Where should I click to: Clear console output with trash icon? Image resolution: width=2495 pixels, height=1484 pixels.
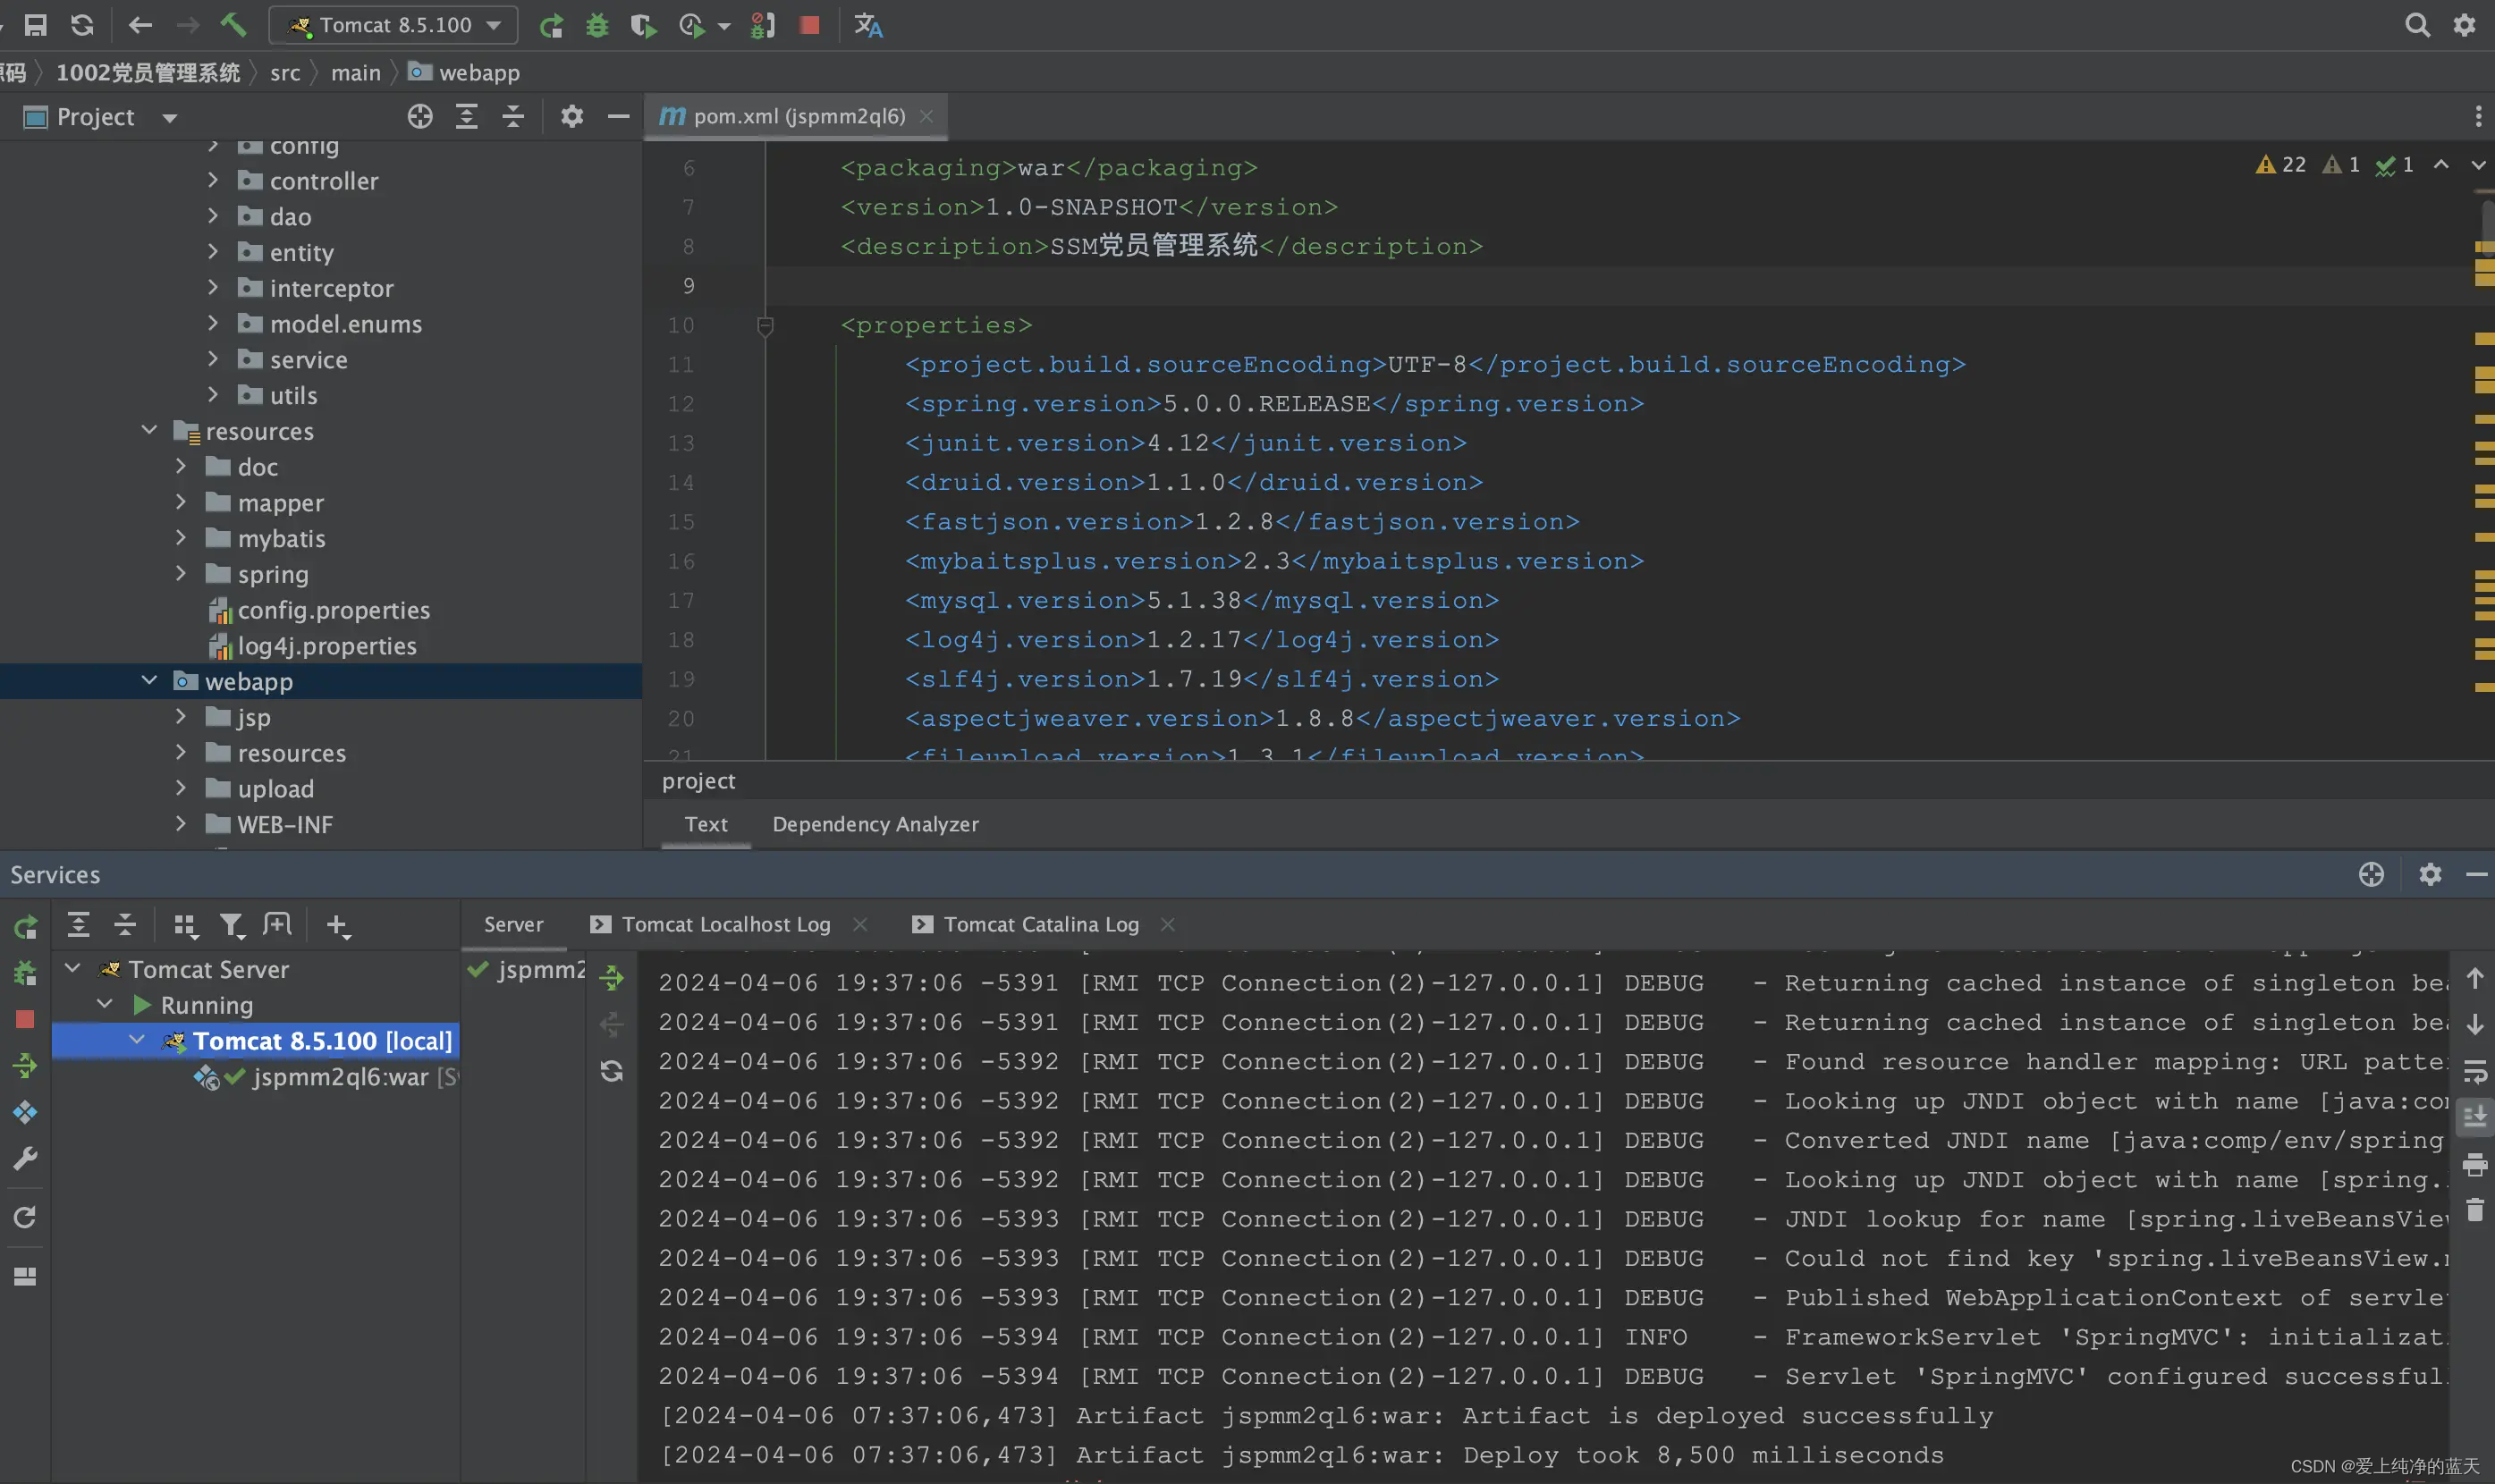click(x=2475, y=1211)
